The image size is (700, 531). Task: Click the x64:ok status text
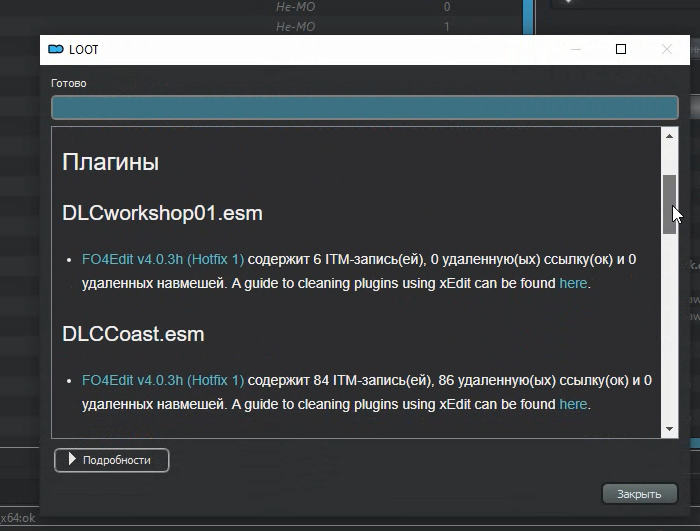pyautogui.click(x=18, y=518)
